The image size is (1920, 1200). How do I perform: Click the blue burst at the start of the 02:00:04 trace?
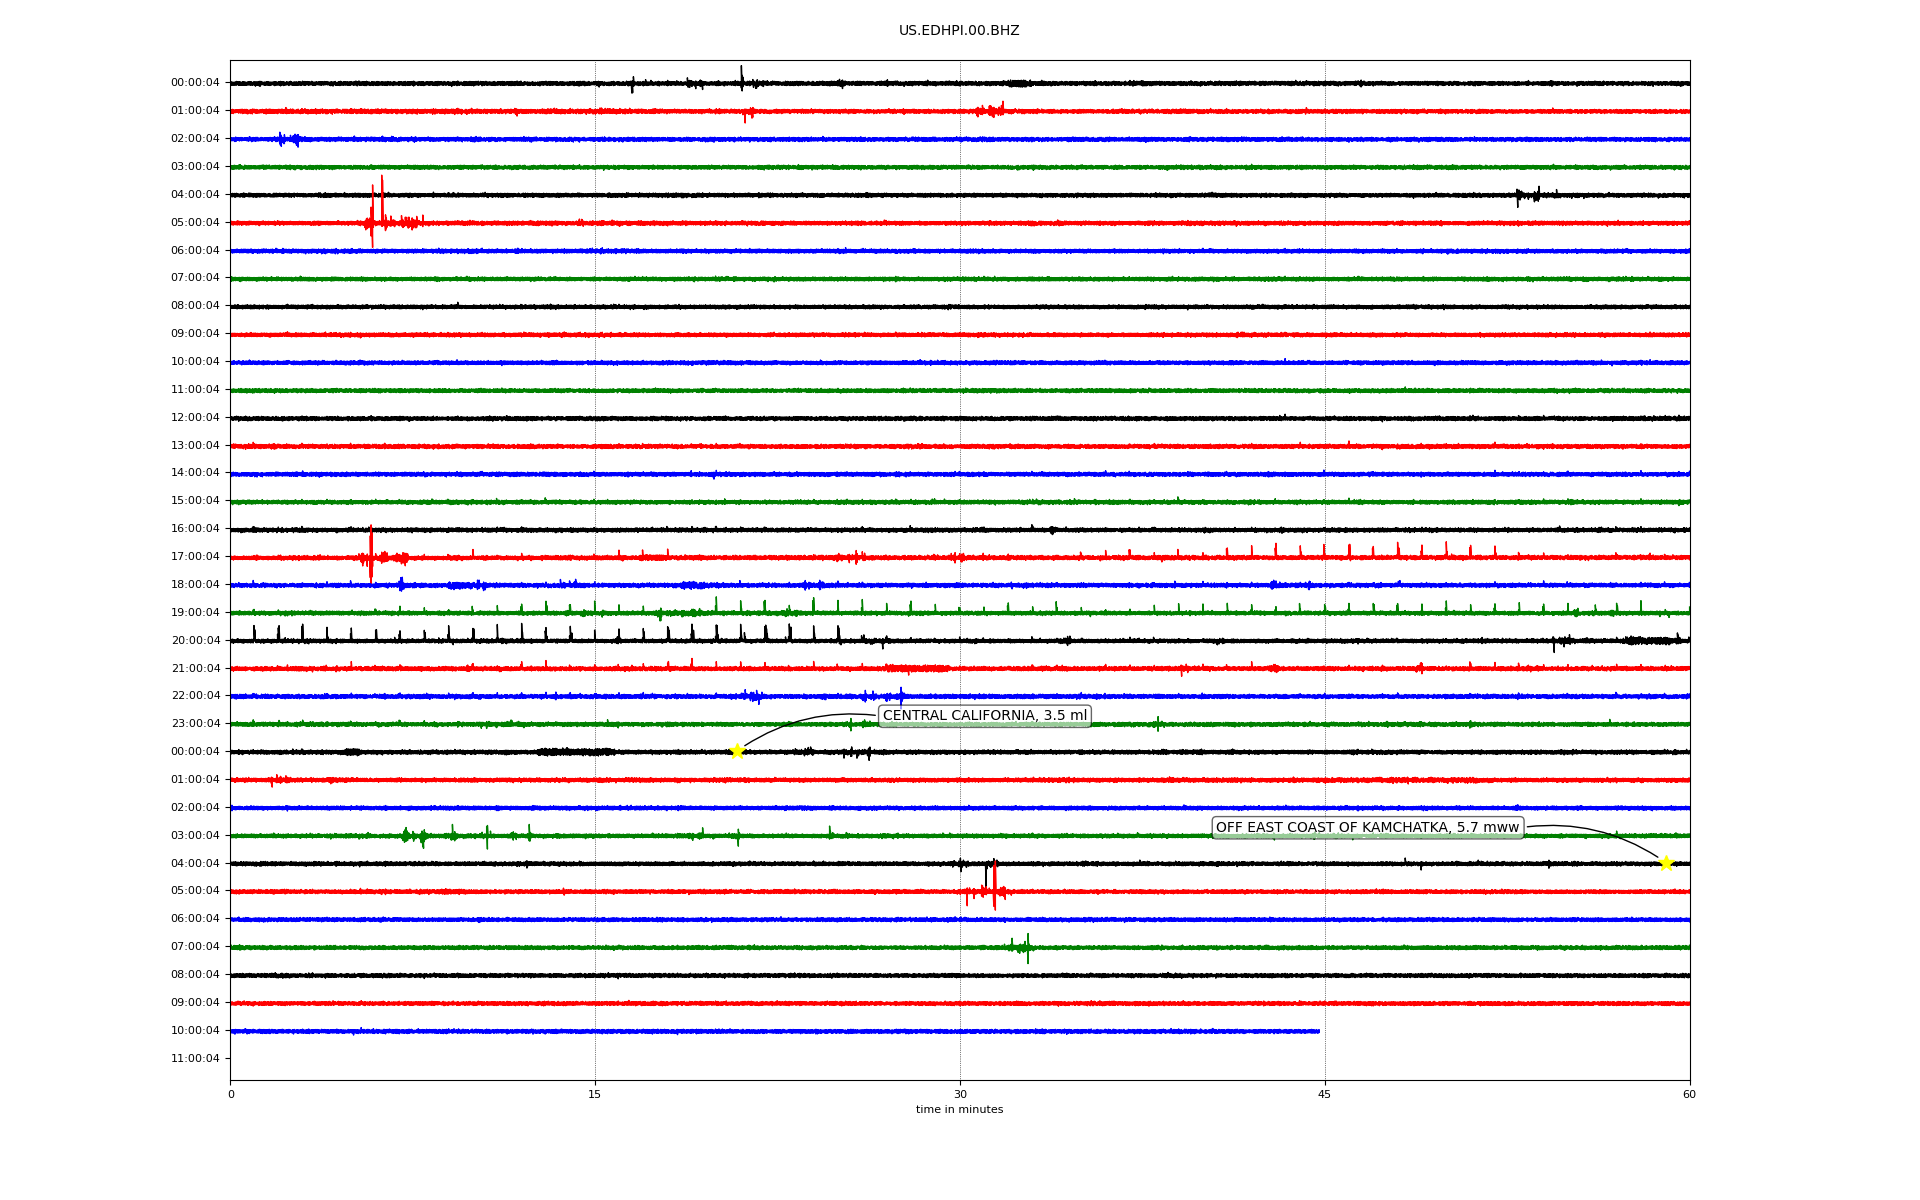[287, 139]
